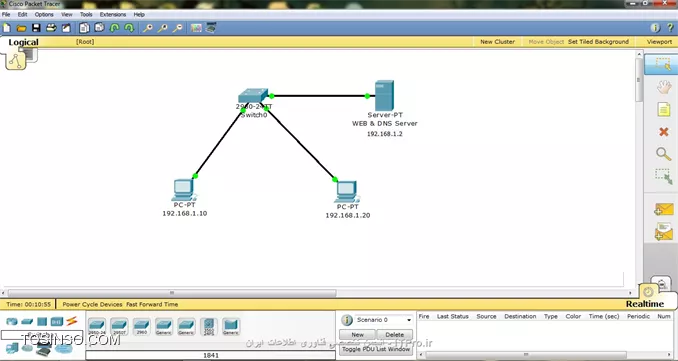Click the green Redo arrow
Screen dimensions: 678x361
[x=129, y=28]
